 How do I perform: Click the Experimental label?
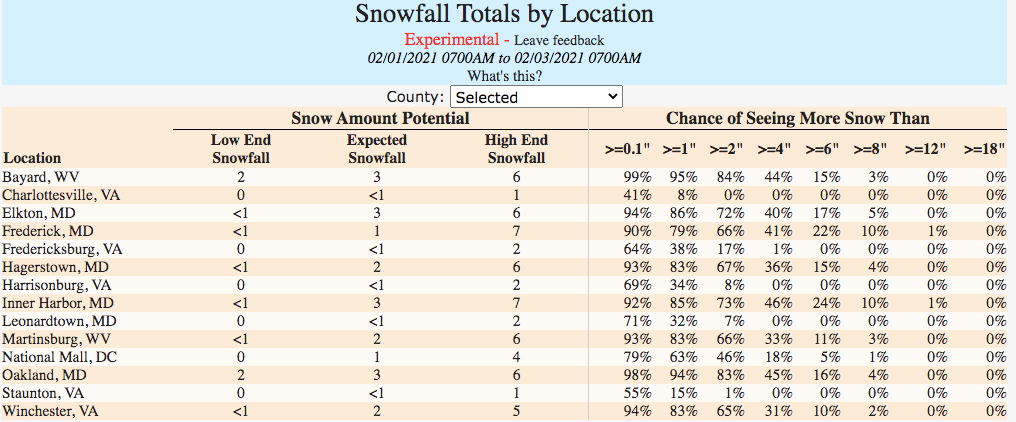tap(452, 40)
